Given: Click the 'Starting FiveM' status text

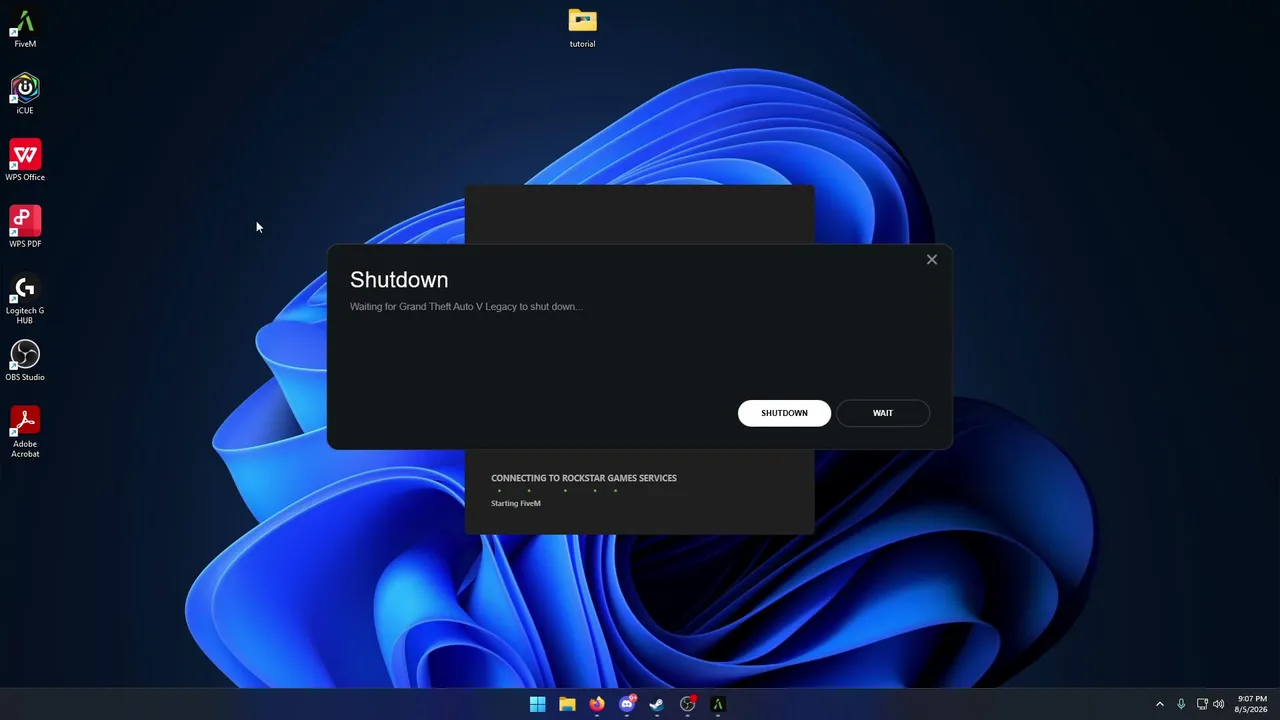Looking at the screenshot, I should point(516,503).
